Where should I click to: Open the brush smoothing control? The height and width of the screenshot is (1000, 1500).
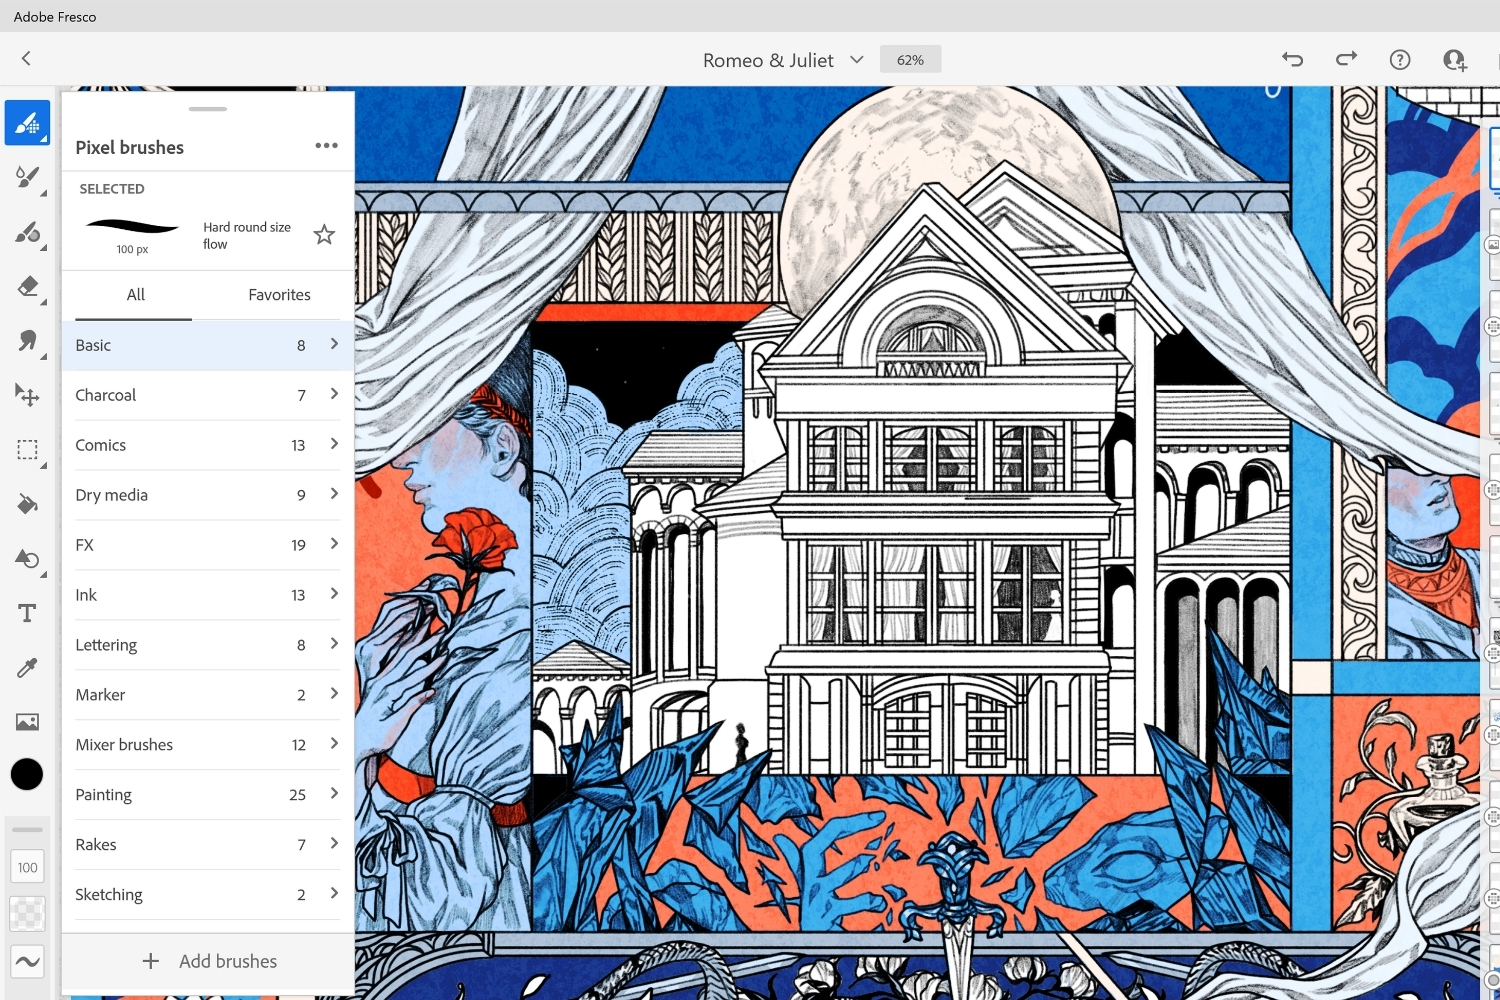[x=27, y=962]
